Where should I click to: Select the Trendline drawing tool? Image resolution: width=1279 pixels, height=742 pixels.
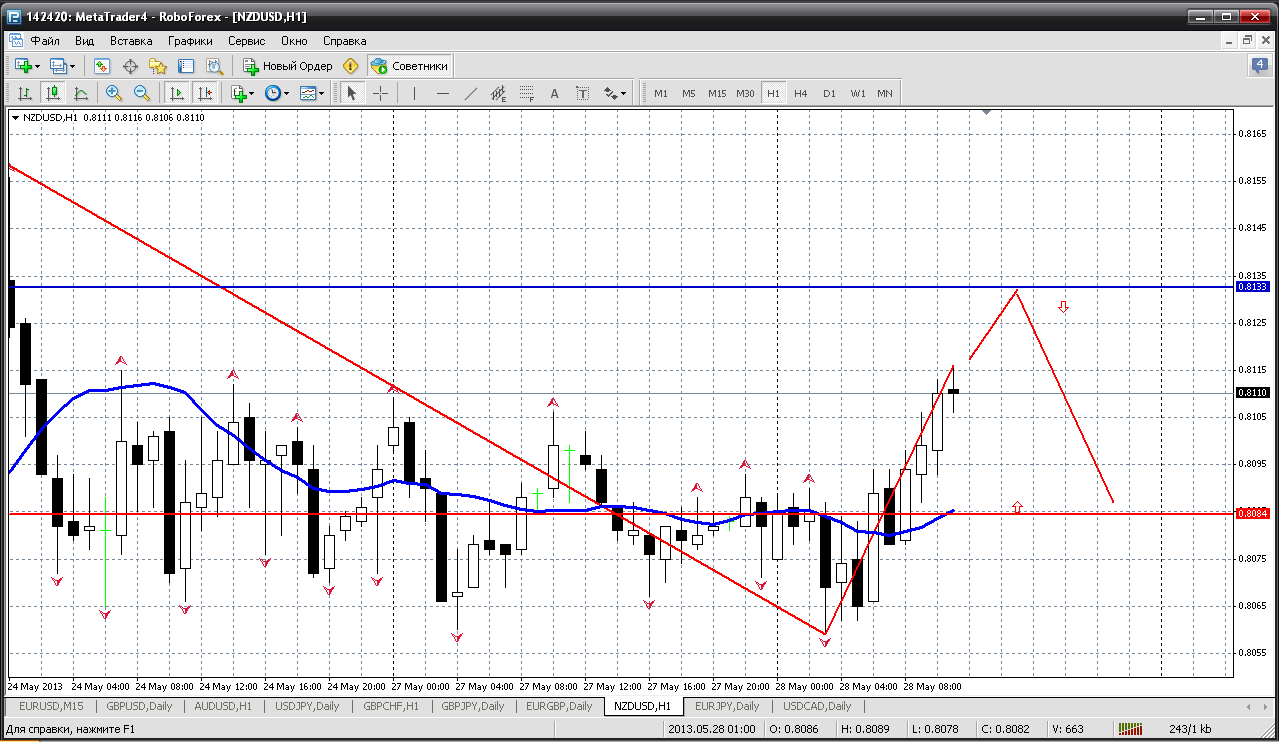(471, 93)
